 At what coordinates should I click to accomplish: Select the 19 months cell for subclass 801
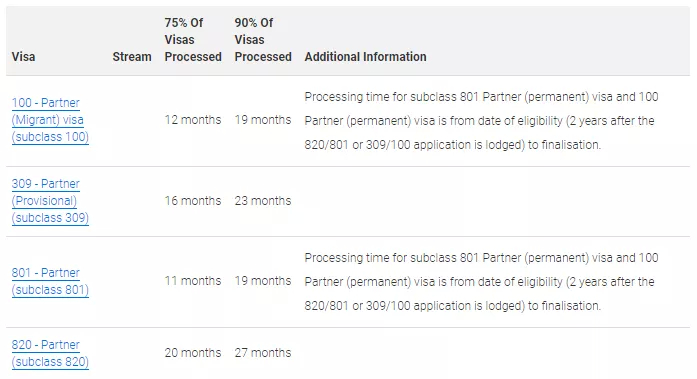click(x=263, y=281)
